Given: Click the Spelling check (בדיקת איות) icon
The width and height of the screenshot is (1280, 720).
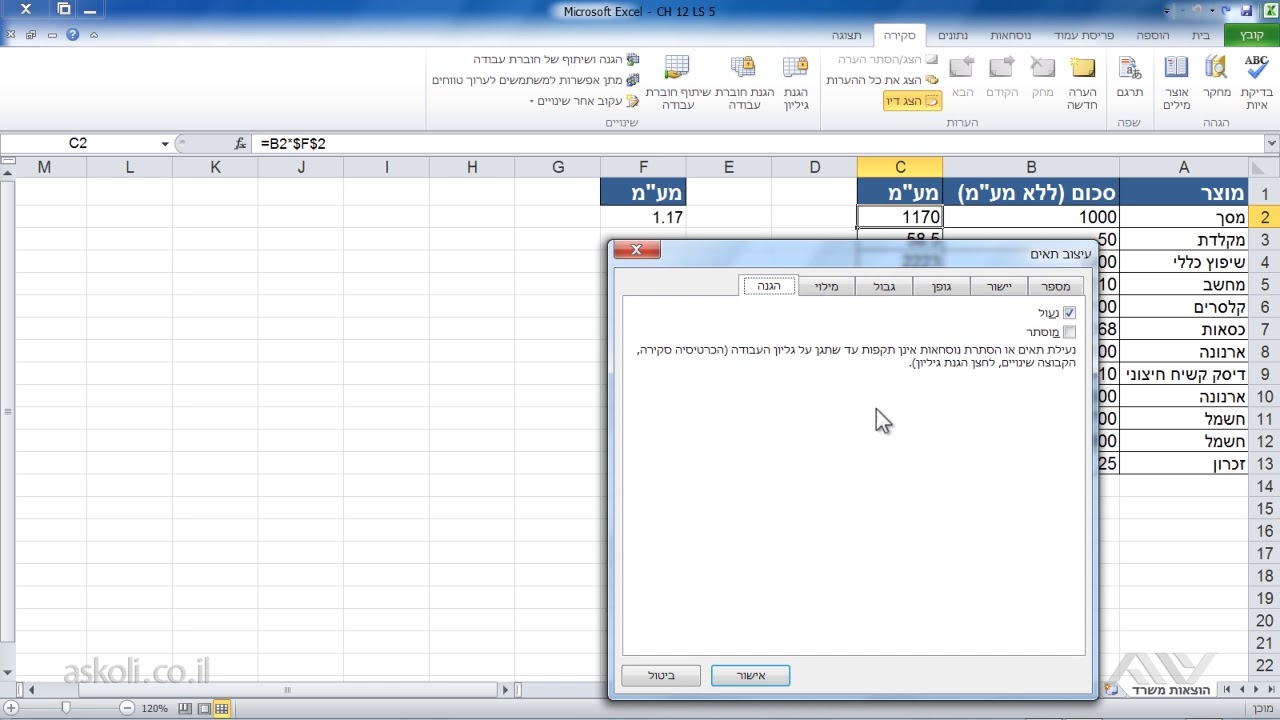Looking at the screenshot, I should coord(1256,82).
